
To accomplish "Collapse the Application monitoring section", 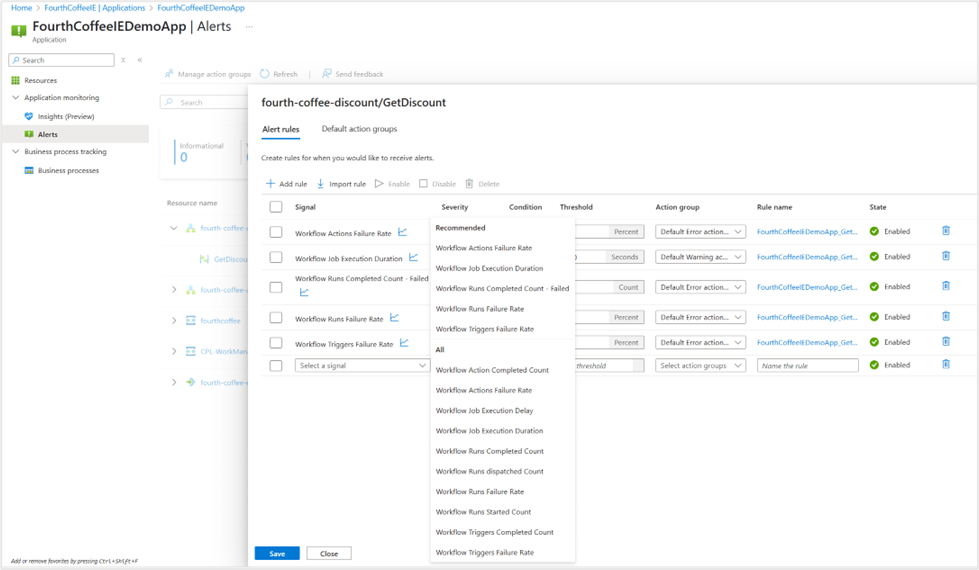I will (x=16, y=97).
